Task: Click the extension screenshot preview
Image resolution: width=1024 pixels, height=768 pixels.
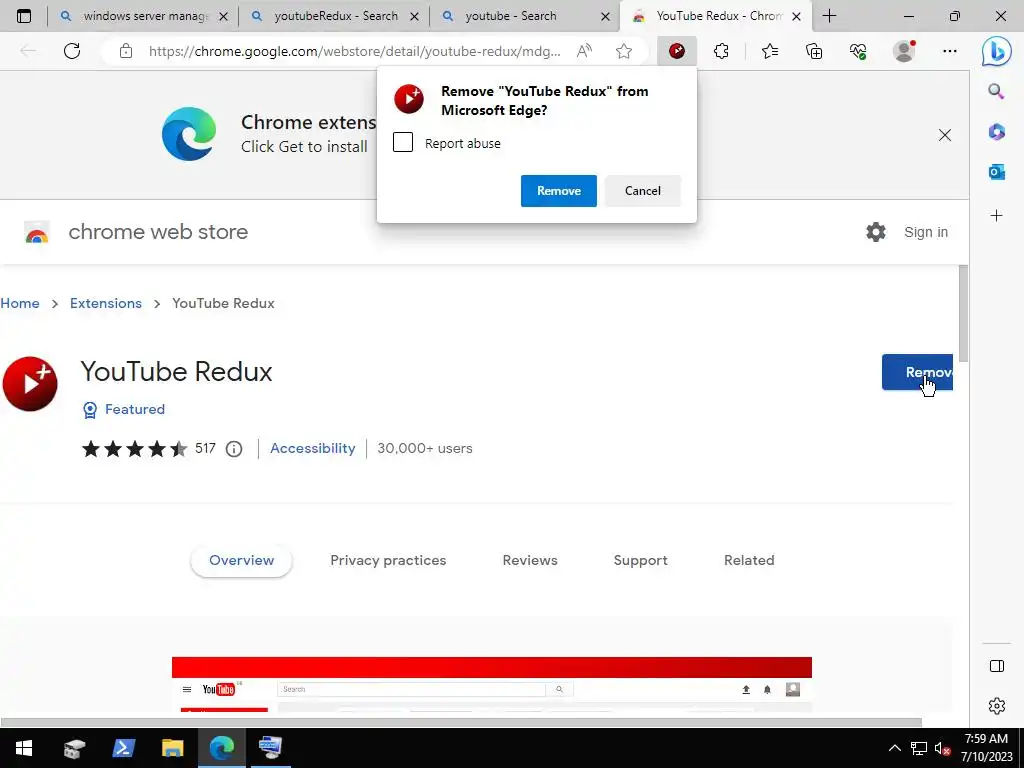Action: click(492, 684)
